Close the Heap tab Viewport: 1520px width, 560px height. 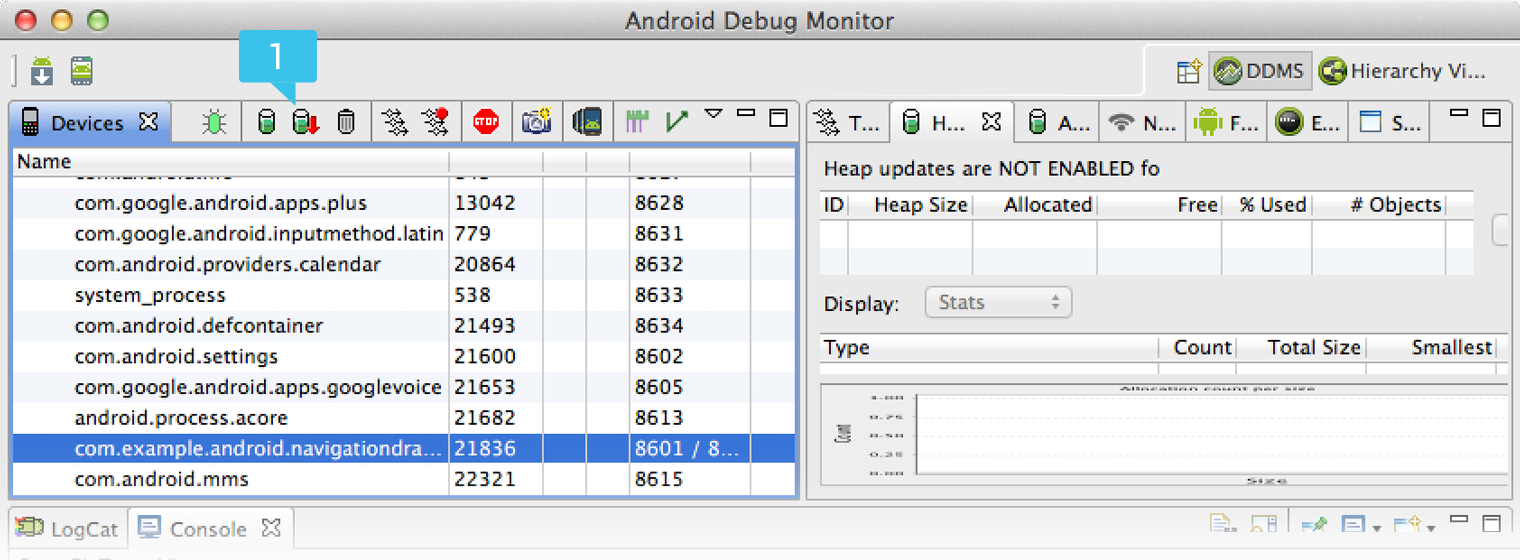(x=991, y=122)
